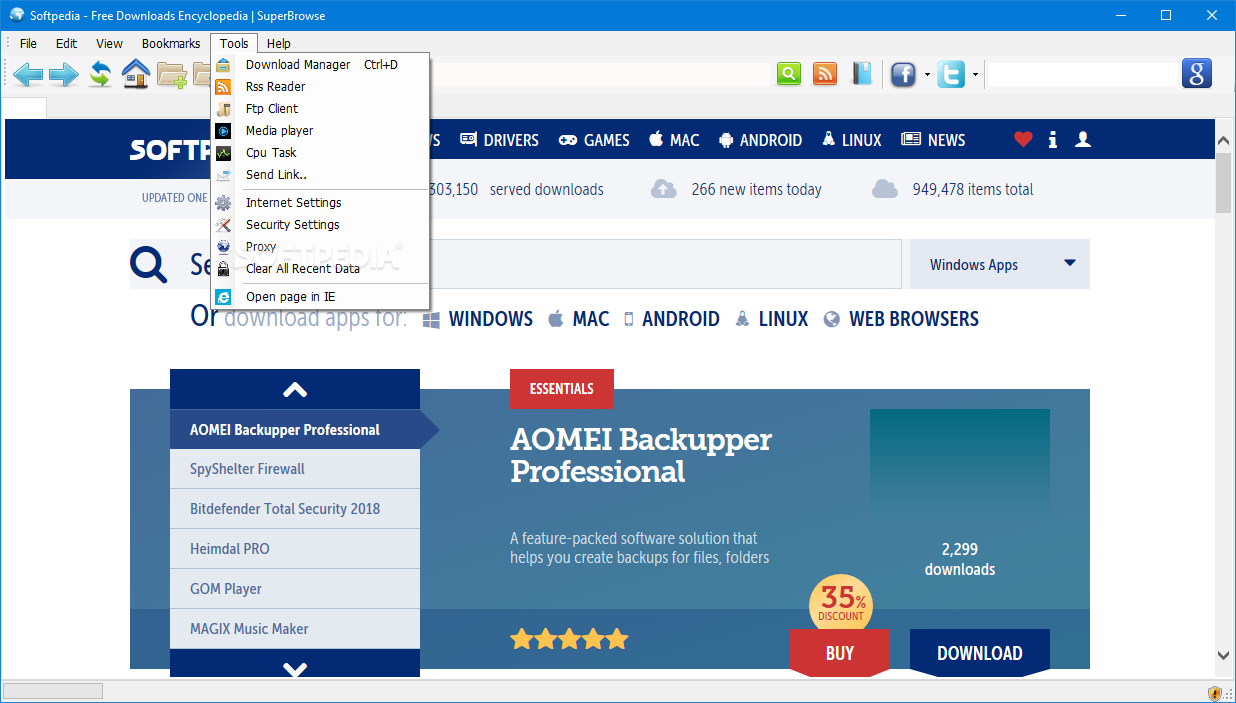Screen dimensions: 1236x703
Task: Open the orange RSS feed toolbar icon
Action: point(825,74)
